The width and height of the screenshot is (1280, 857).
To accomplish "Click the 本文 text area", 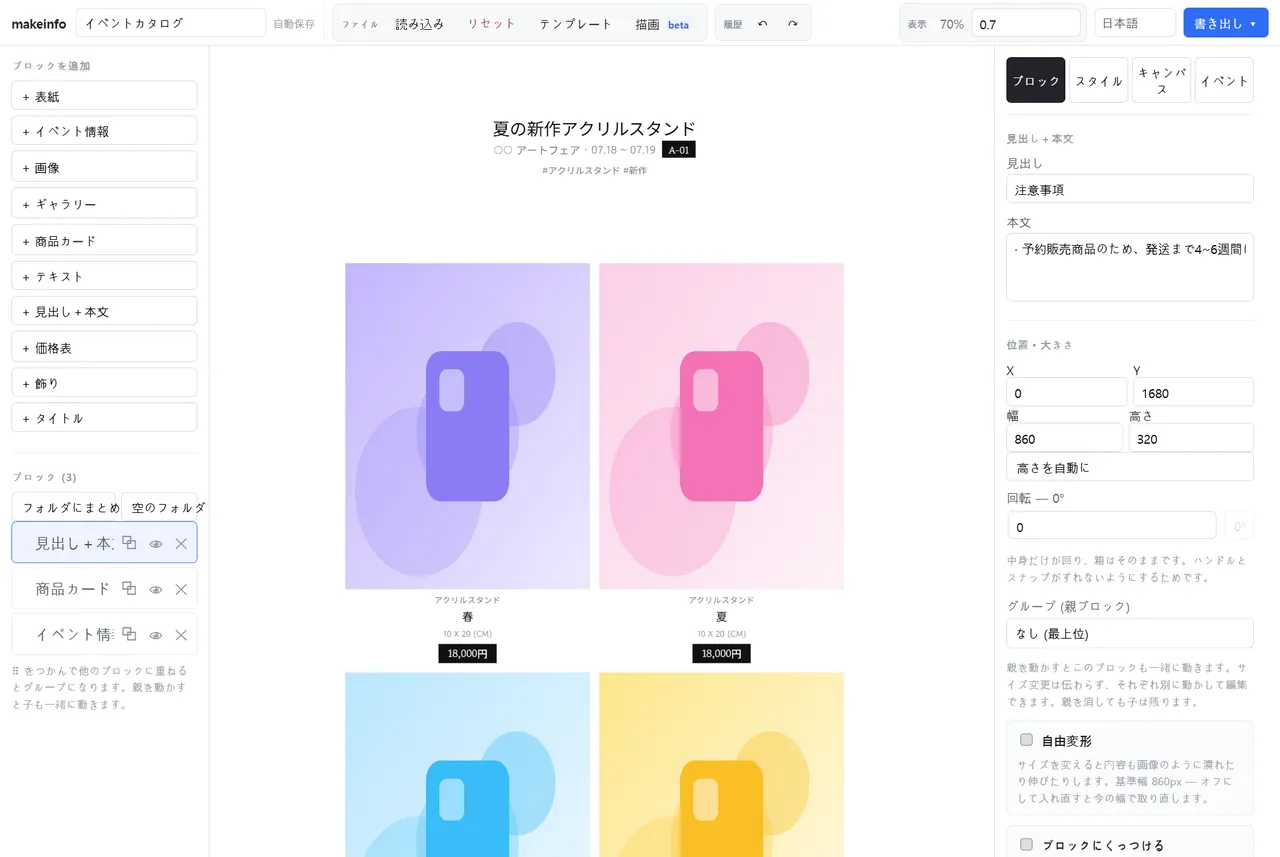I will (1130, 268).
